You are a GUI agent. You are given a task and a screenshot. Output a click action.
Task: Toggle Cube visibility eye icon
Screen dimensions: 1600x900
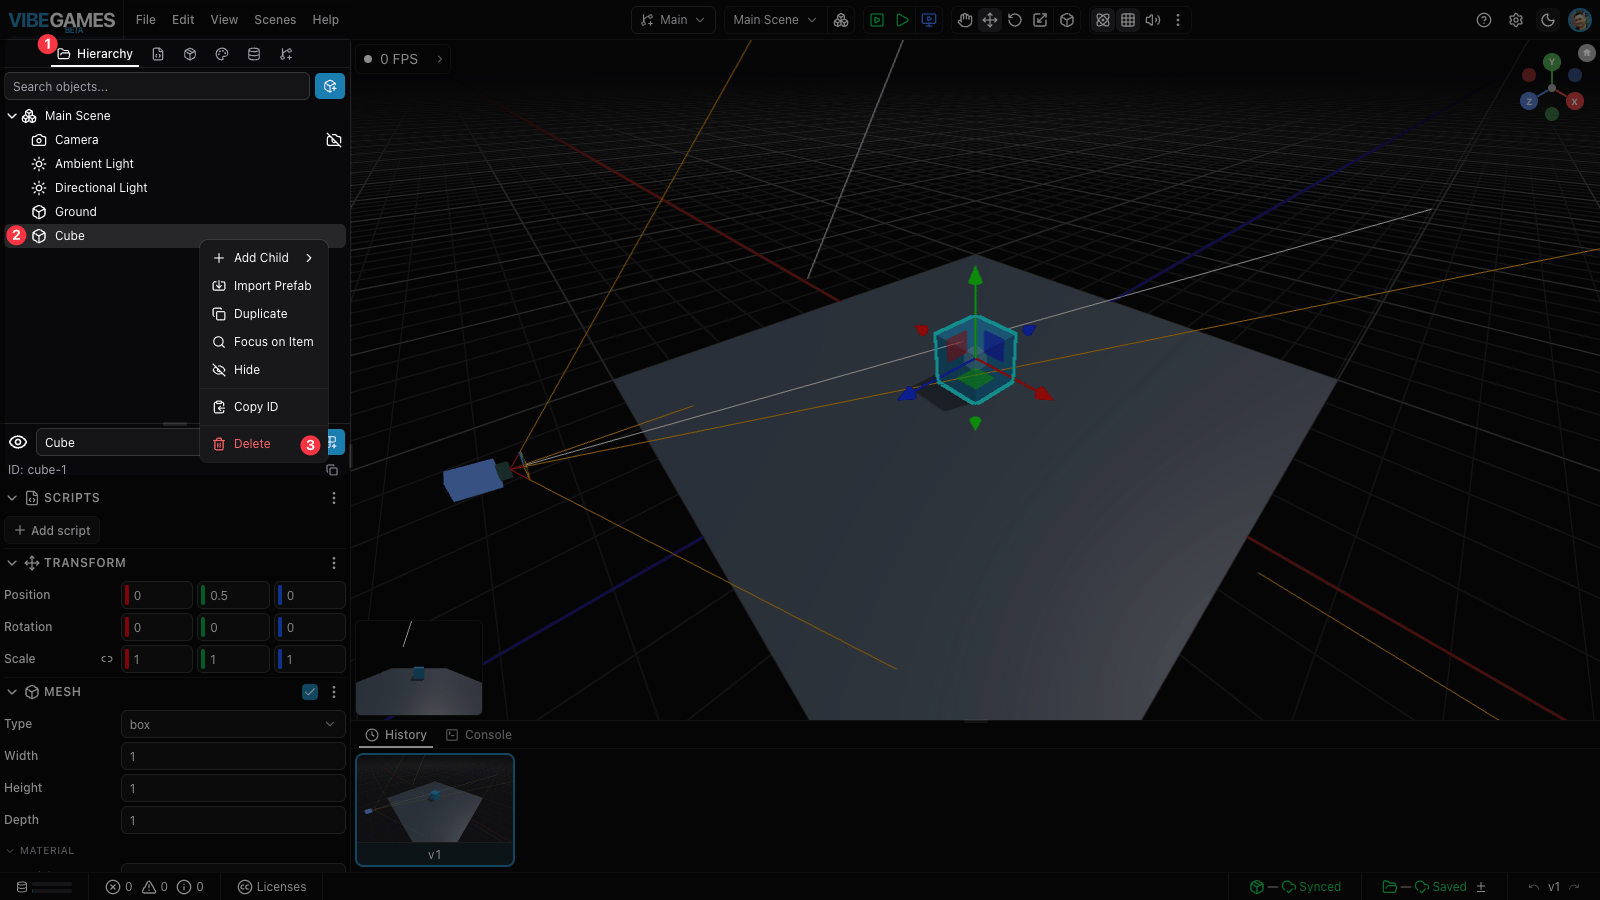pos(18,442)
